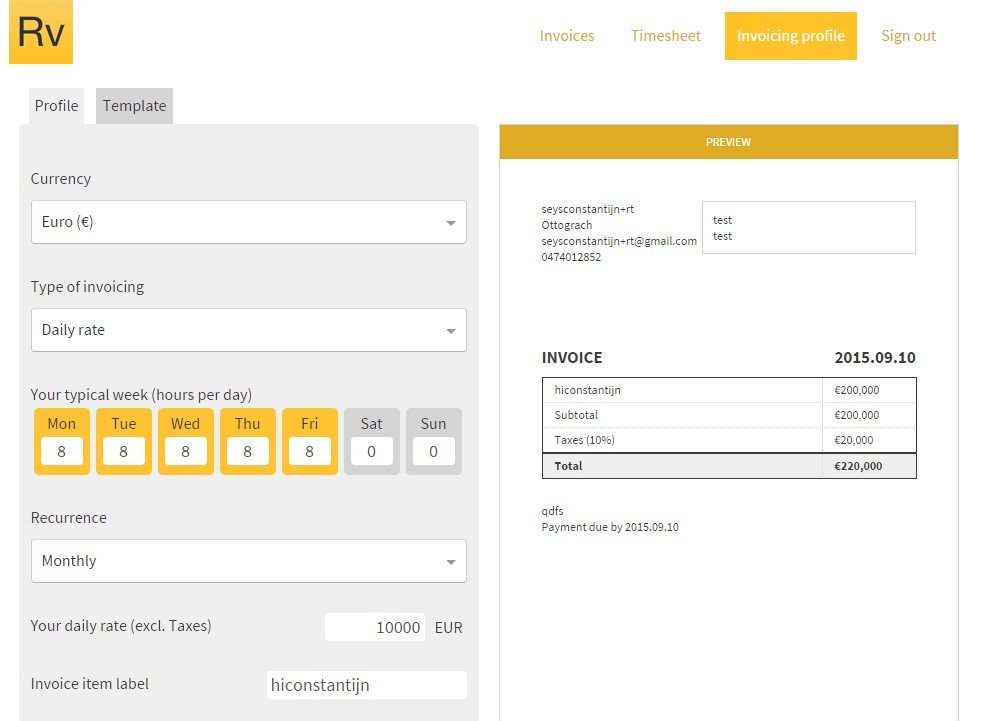Screen dimensions: 983x721
Task: Expand the Type of invoicing dropdown
Action: coord(248,330)
